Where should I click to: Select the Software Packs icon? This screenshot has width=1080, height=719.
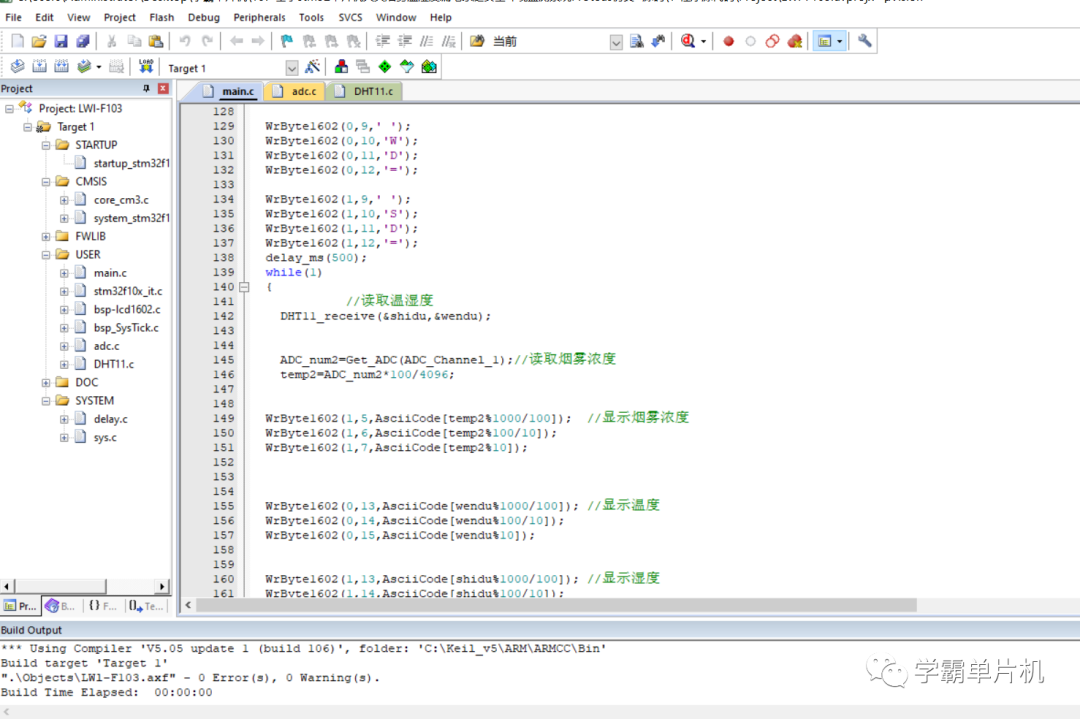click(407, 67)
